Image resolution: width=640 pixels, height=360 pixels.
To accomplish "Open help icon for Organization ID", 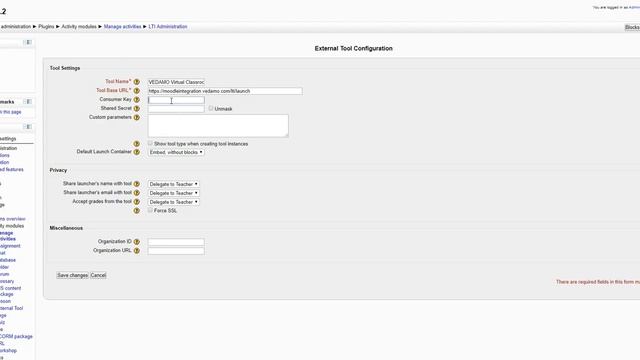I will pyautogui.click(x=137, y=242).
